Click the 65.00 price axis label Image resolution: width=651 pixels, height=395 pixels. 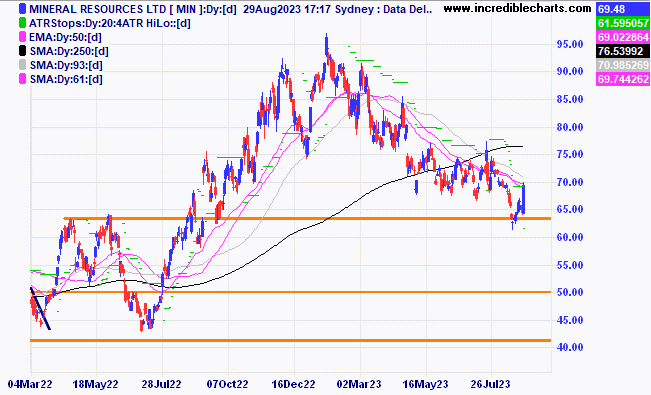(570, 209)
